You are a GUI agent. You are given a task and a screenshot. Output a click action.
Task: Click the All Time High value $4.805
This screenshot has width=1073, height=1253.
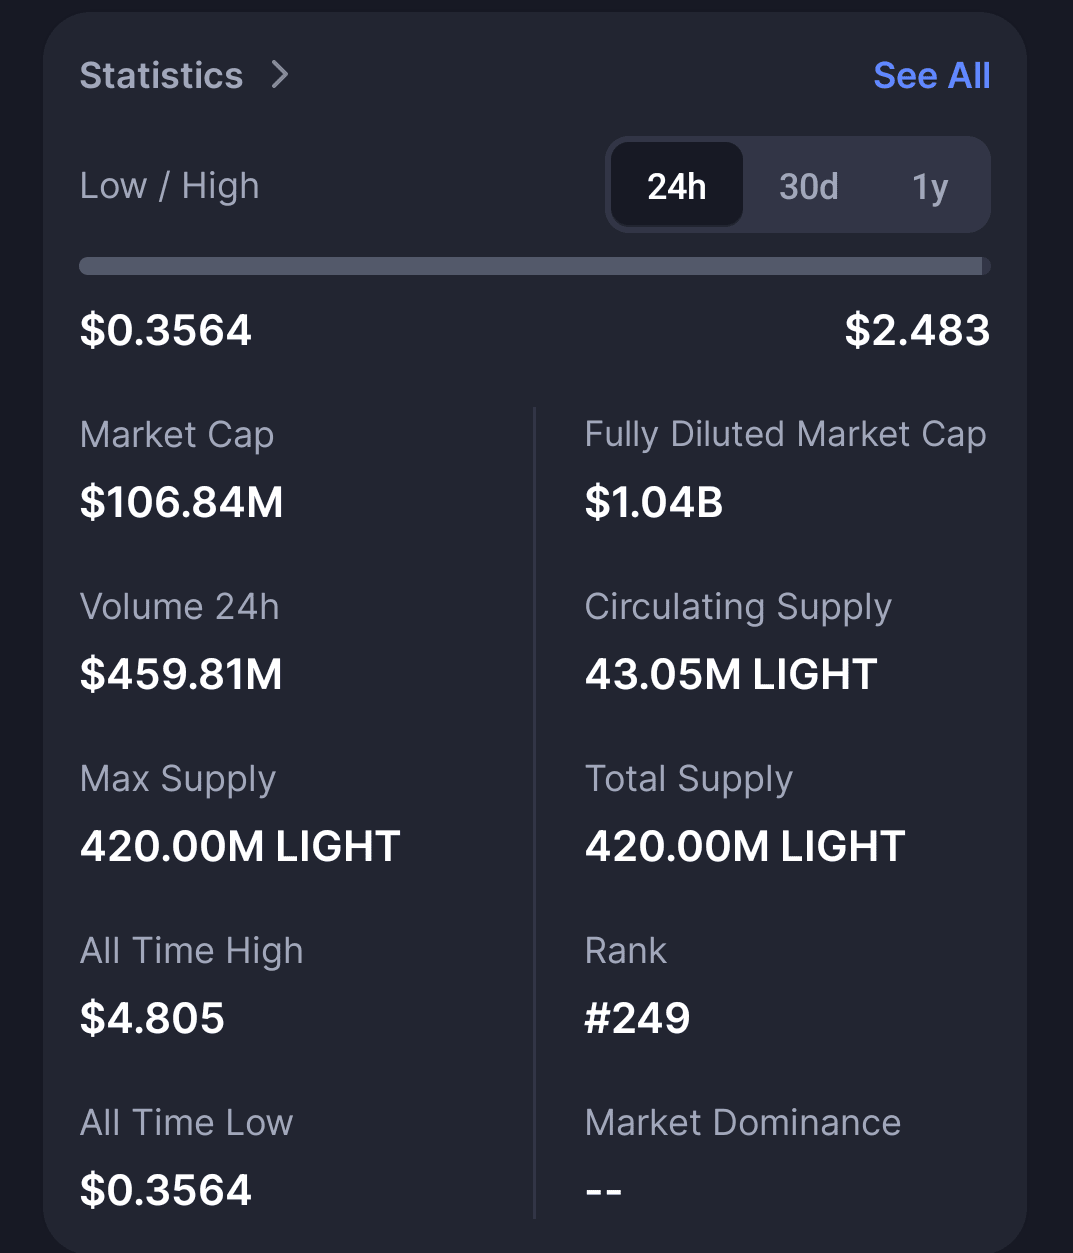coord(152,1018)
